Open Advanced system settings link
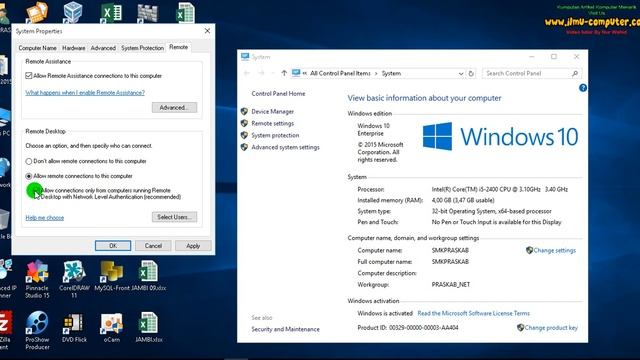 [x=285, y=147]
